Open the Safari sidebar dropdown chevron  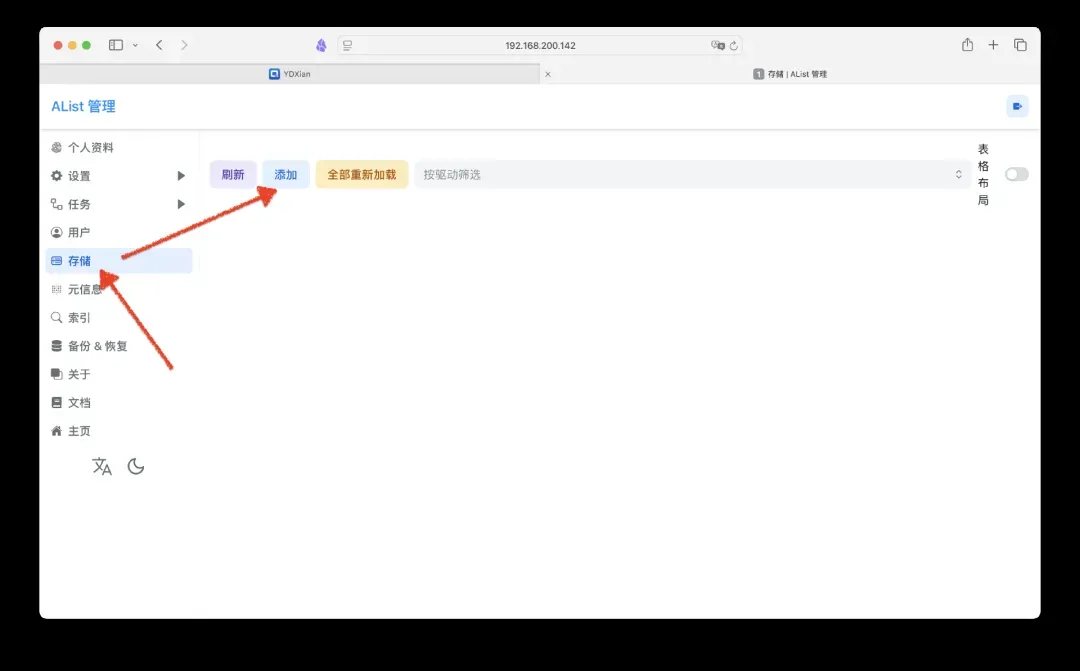click(x=135, y=45)
